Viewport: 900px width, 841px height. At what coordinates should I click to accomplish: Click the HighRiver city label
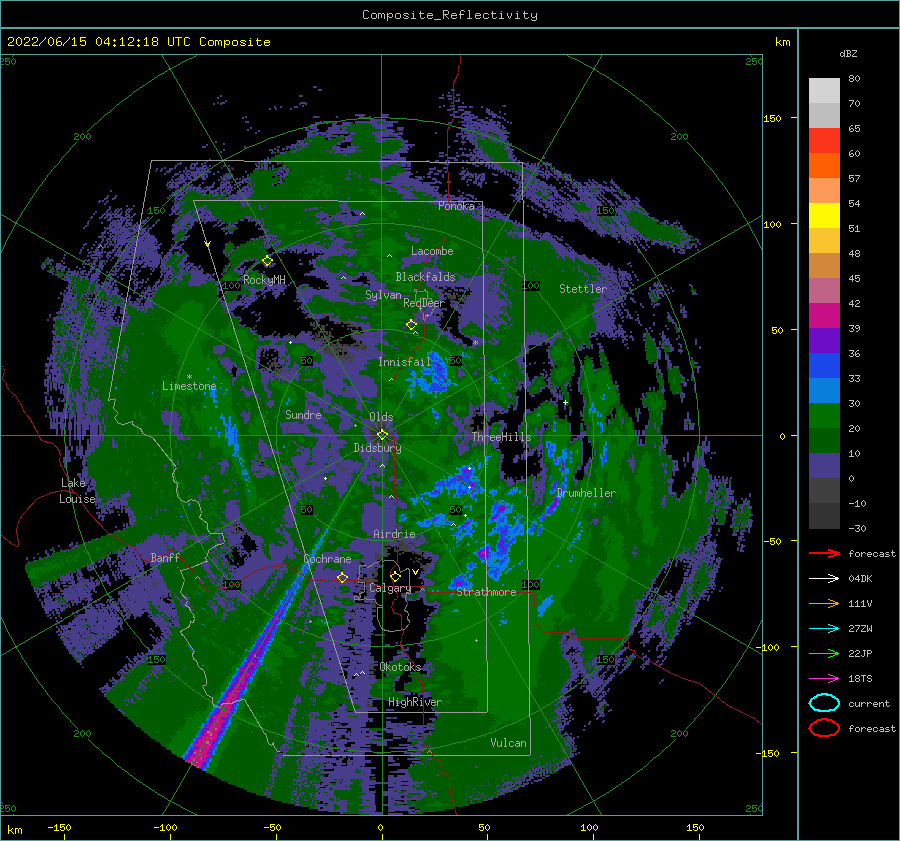(415, 702)
